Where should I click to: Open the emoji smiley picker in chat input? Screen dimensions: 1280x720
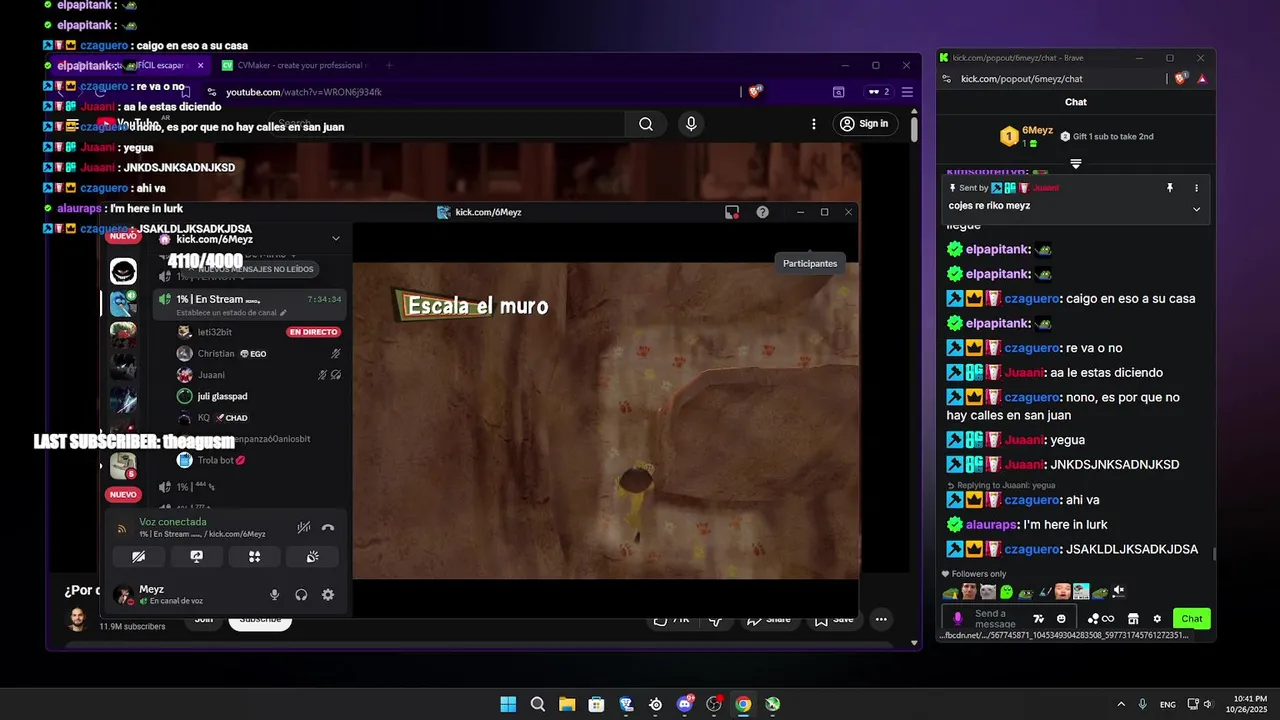[x=1061, y=618]
